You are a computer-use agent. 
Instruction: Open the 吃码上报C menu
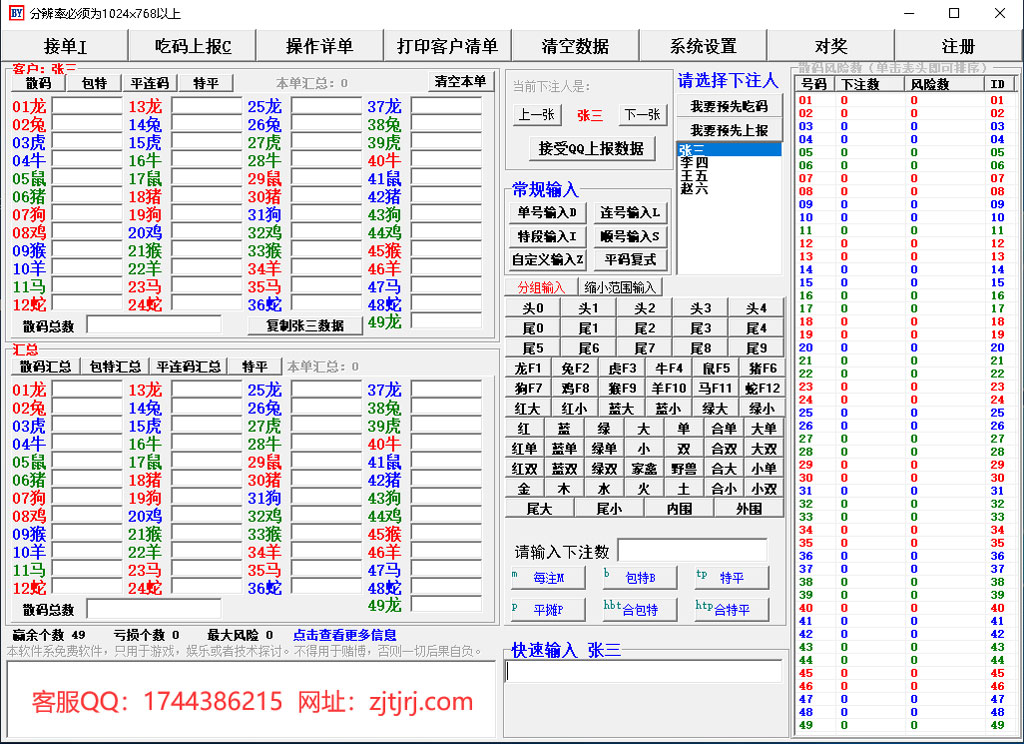click(x=193, y=46)
